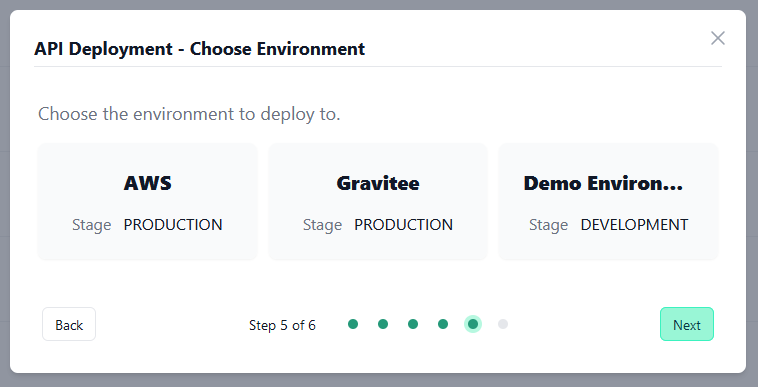Go back to the previous step
Image resolution: width=758 pixels, height=387 pixels.
[x=69, y=325]
